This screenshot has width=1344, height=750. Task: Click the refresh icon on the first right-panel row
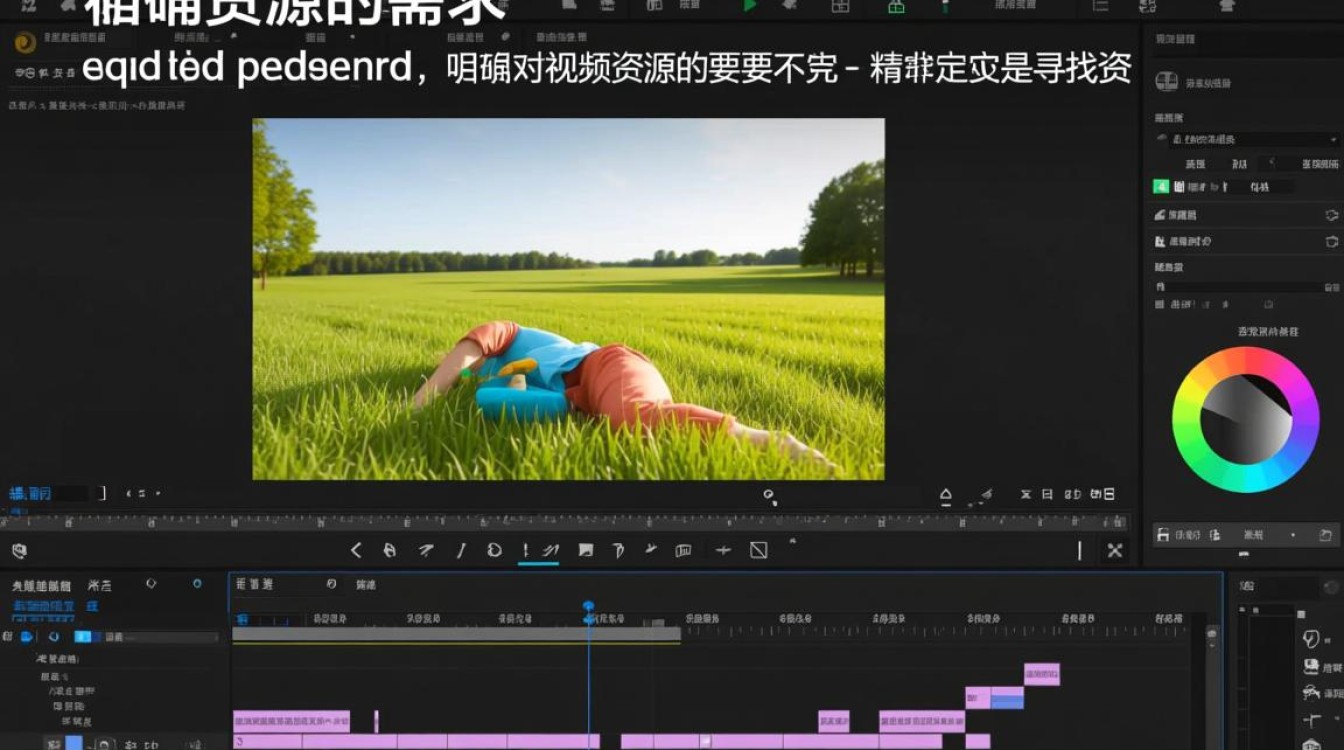[x=1331, y=215]
